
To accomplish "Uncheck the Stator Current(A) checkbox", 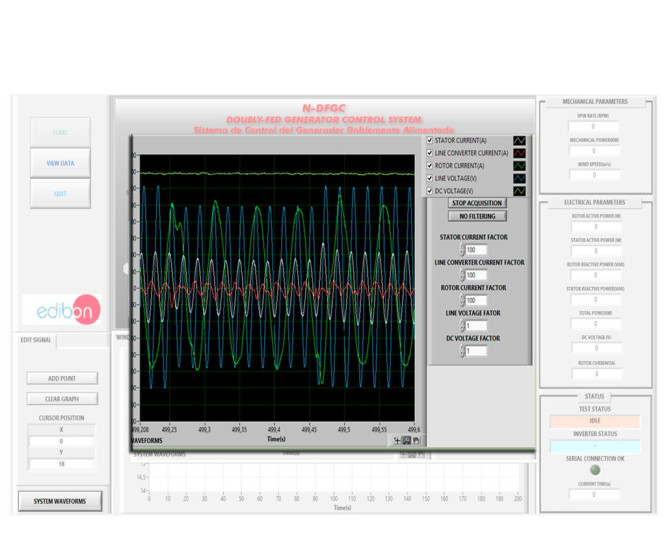I will pos(431,141).
